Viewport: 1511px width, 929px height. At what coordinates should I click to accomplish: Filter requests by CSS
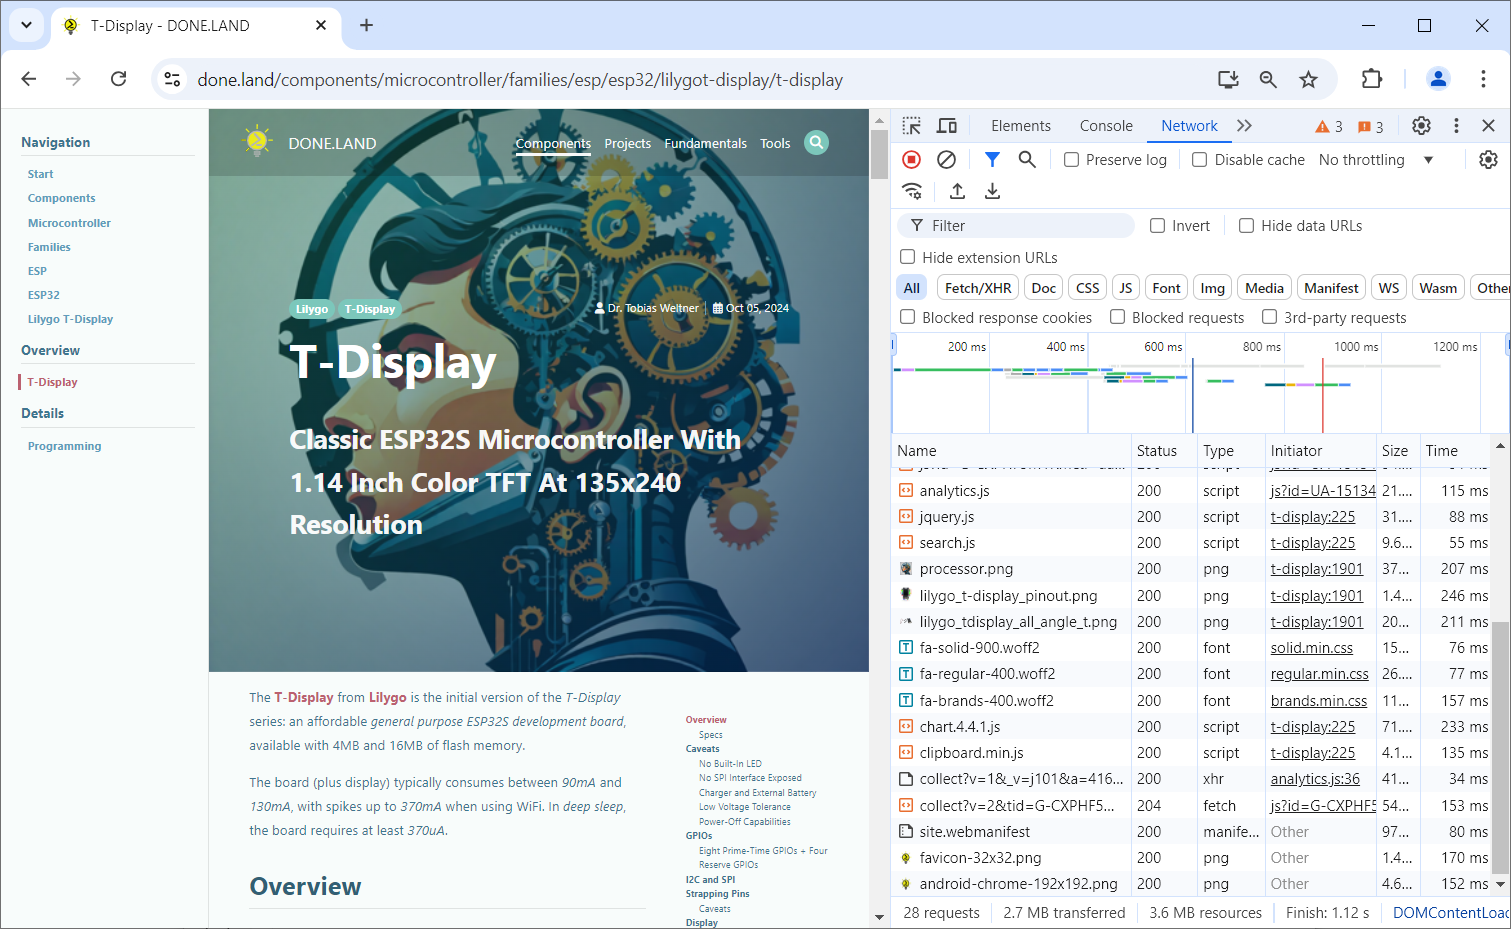click(x=1088, y=288)
